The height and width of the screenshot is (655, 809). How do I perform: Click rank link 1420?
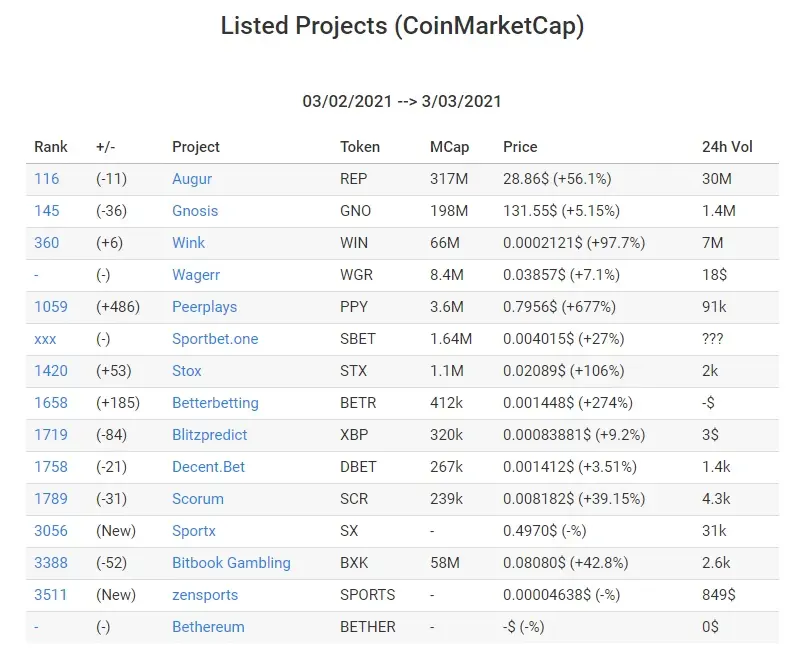click(51, 371)
